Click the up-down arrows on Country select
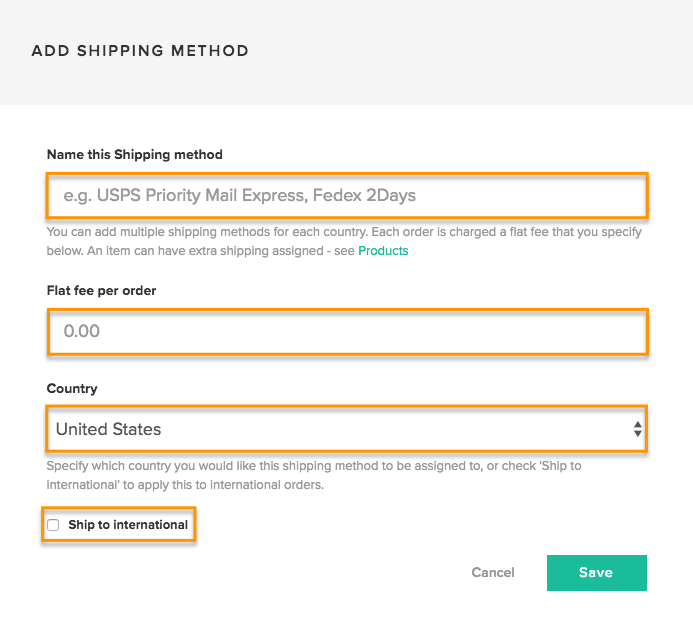 (637, 429)
